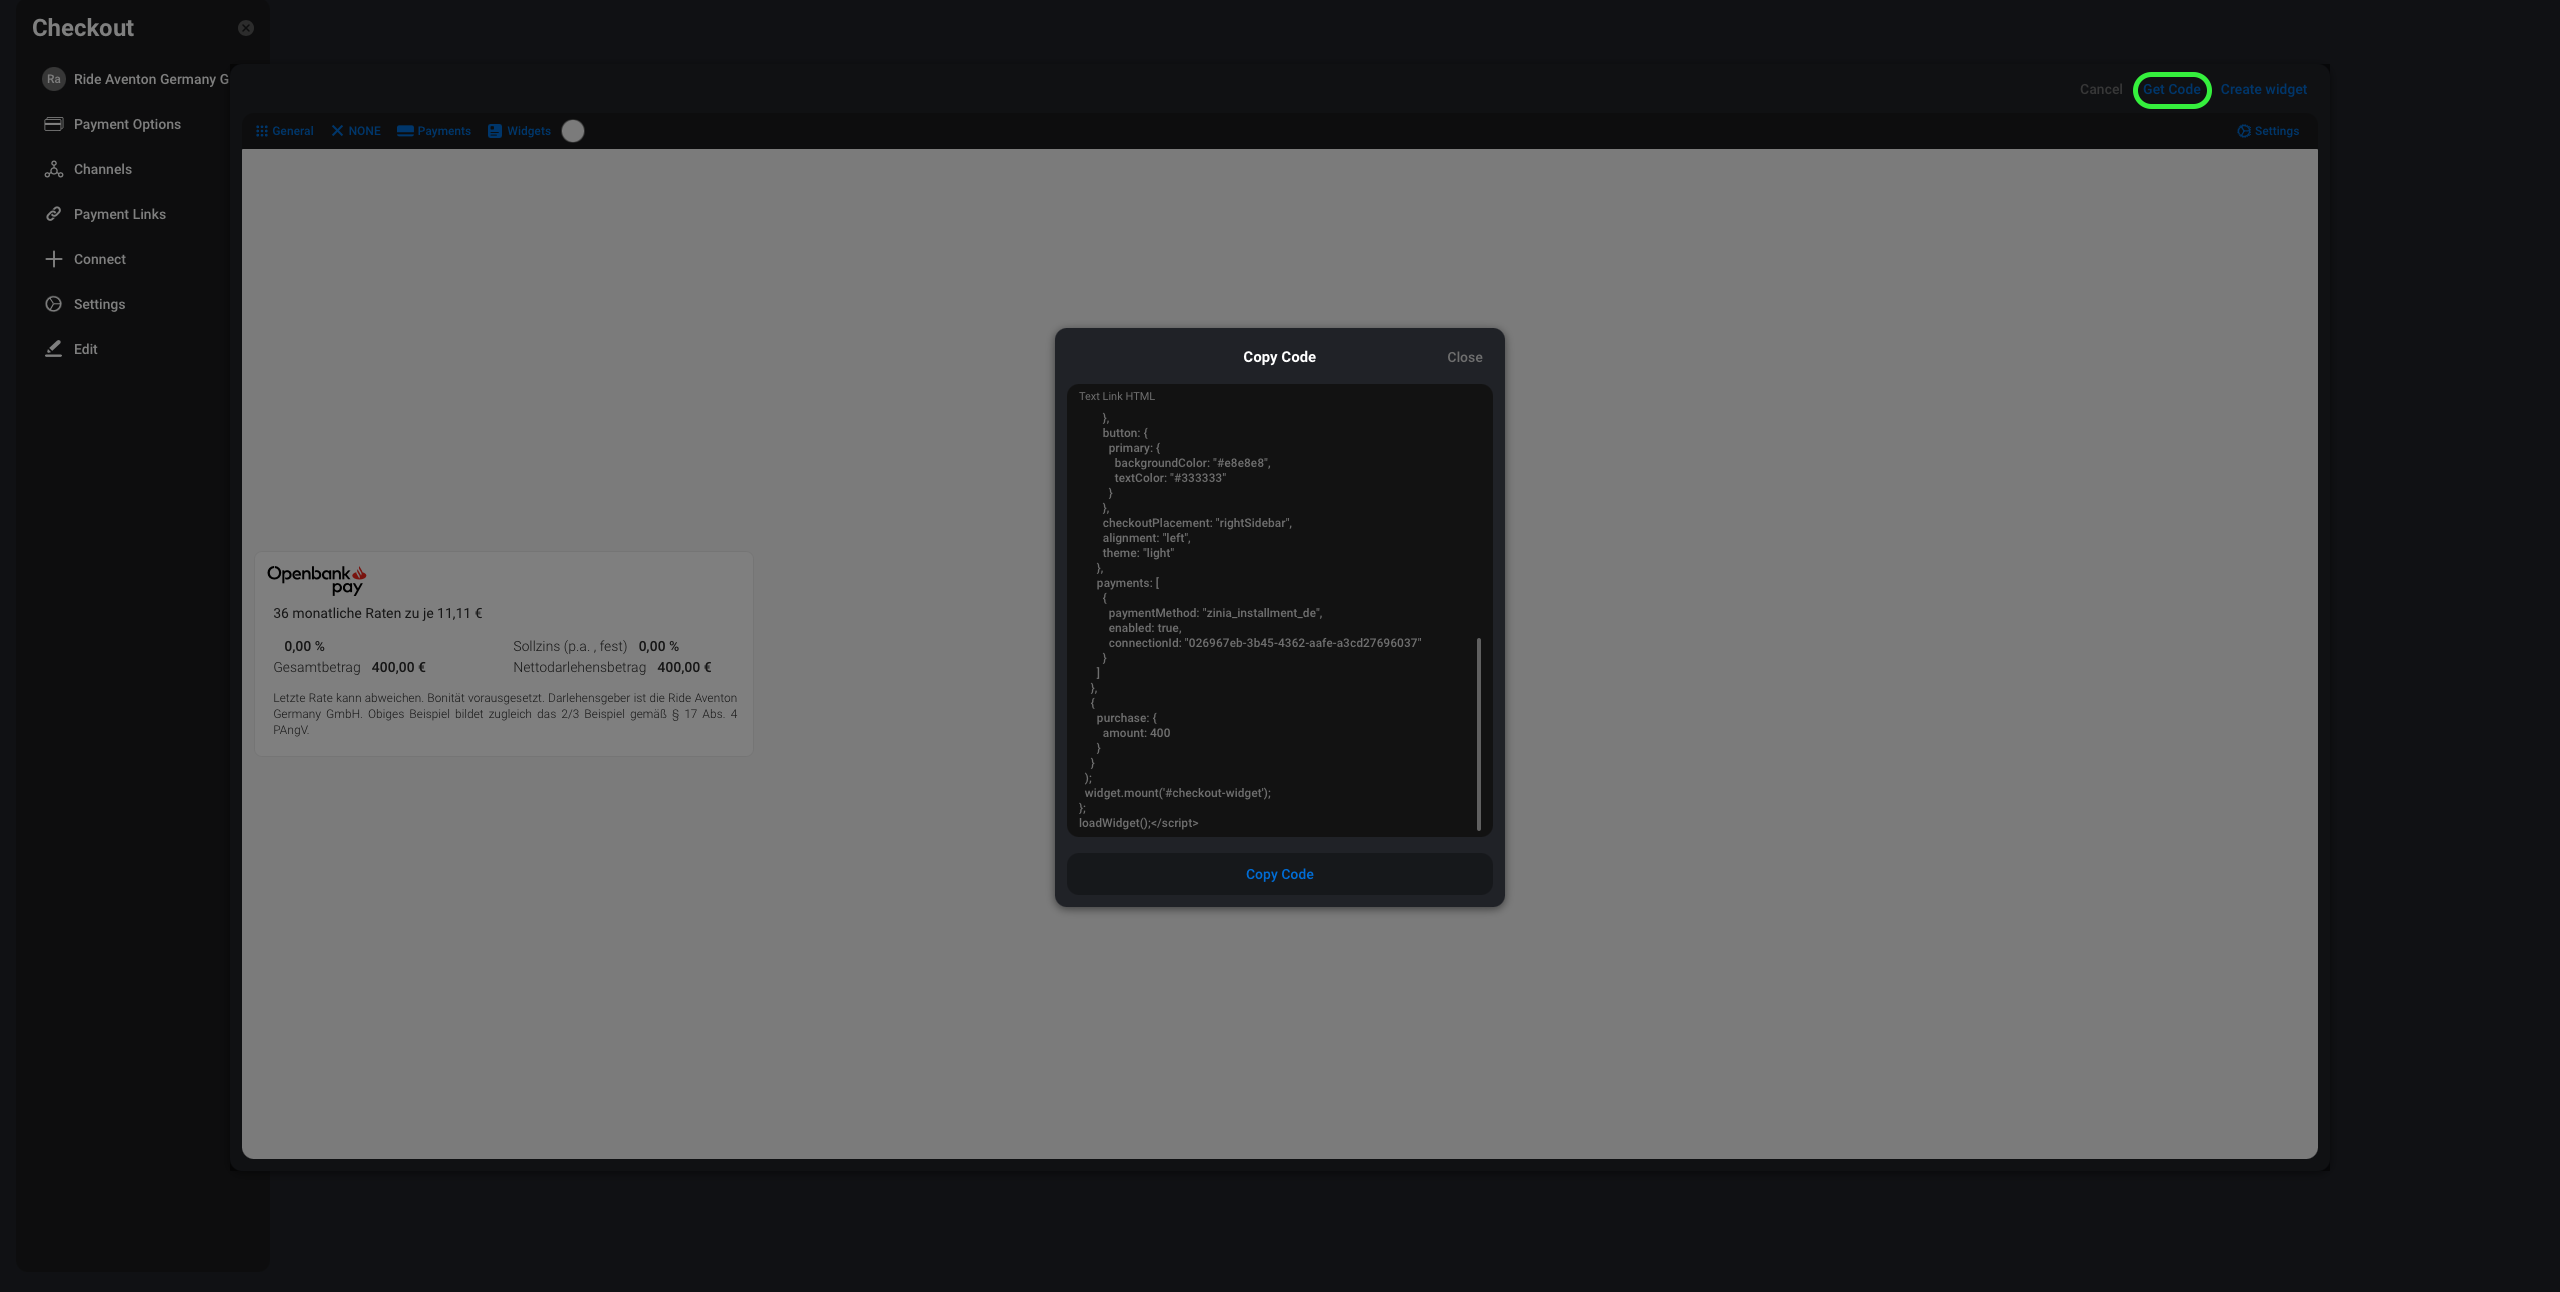2560x1292 pixels.
Task: Click the textColor "#333333" line
Action: (x=1170, y=478)
